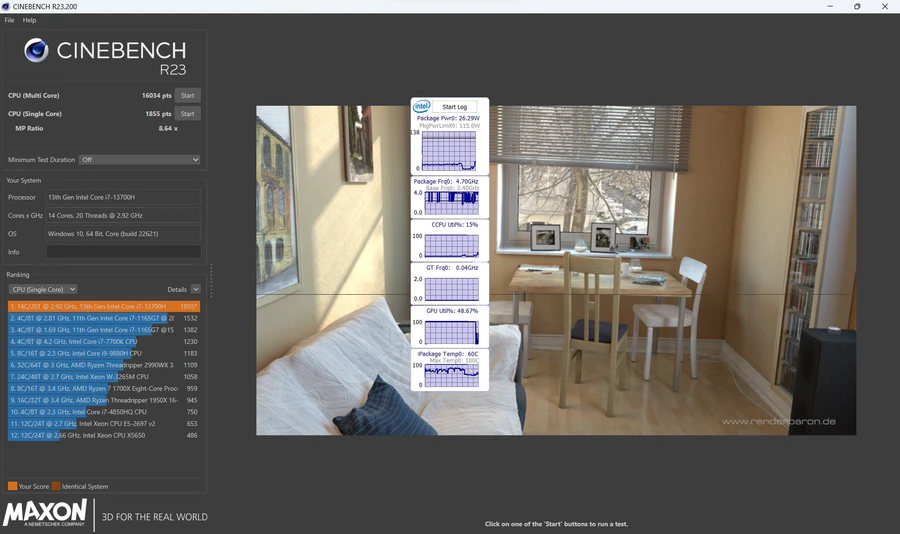Select the Core i7-7700K ranking row

[104, 342]
